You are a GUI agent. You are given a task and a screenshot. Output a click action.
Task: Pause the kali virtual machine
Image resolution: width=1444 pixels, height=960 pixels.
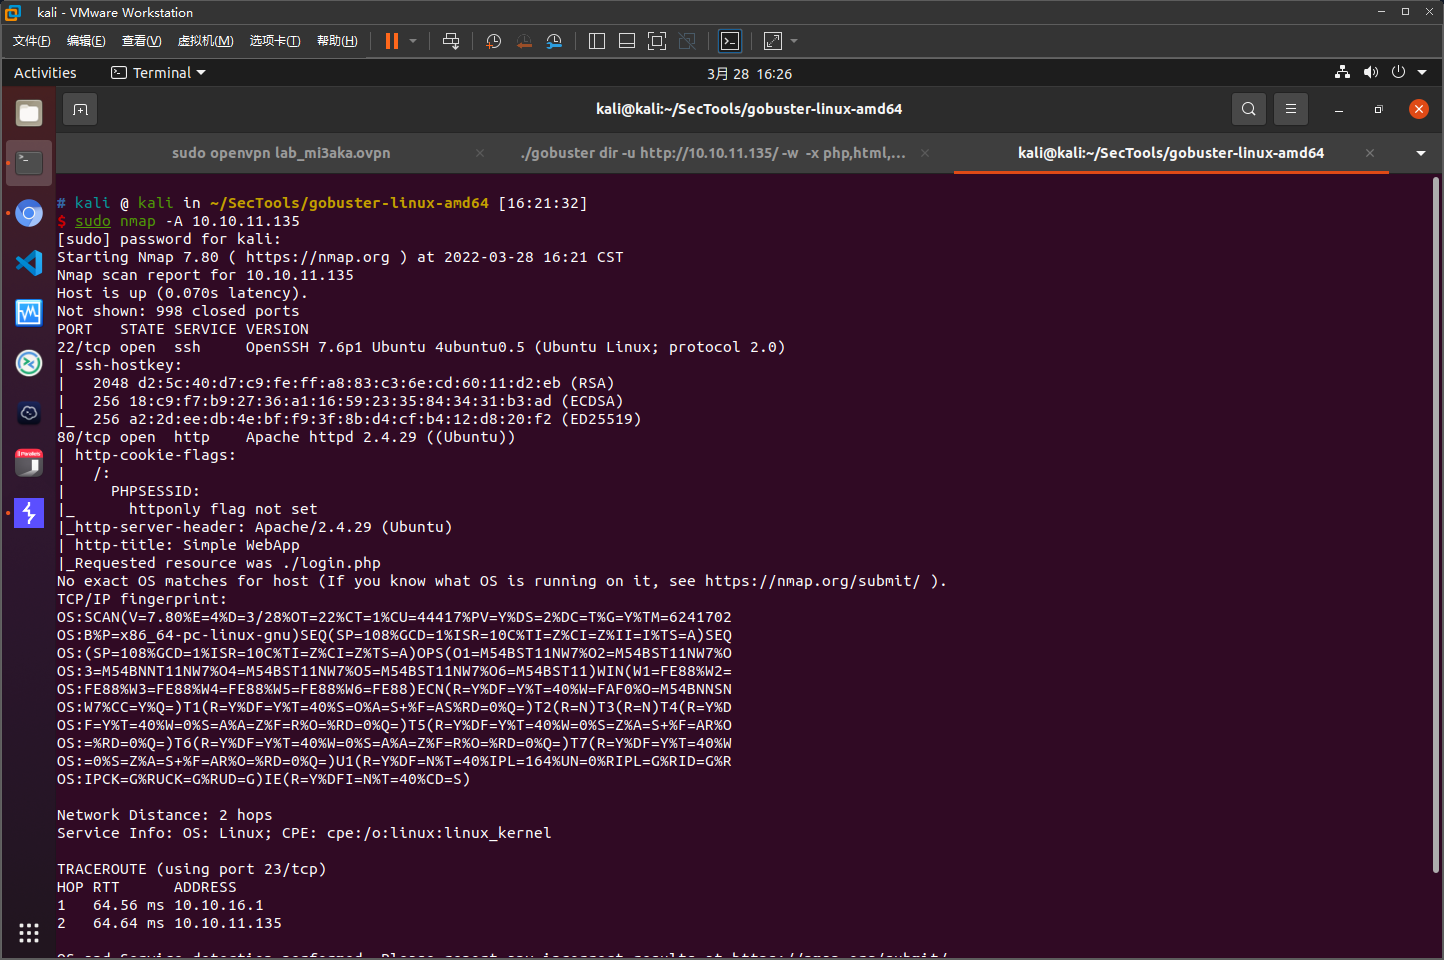tap(392, 41)
